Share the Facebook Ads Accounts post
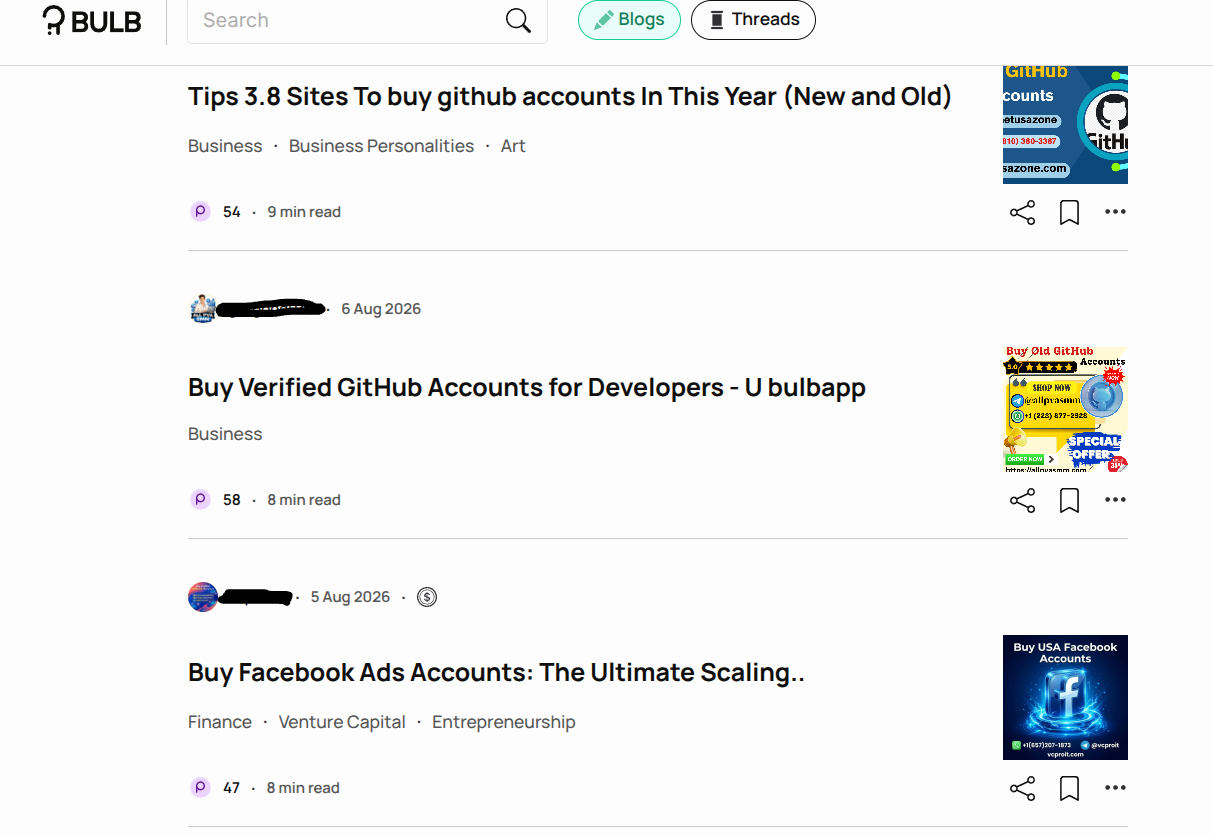 1022,788
